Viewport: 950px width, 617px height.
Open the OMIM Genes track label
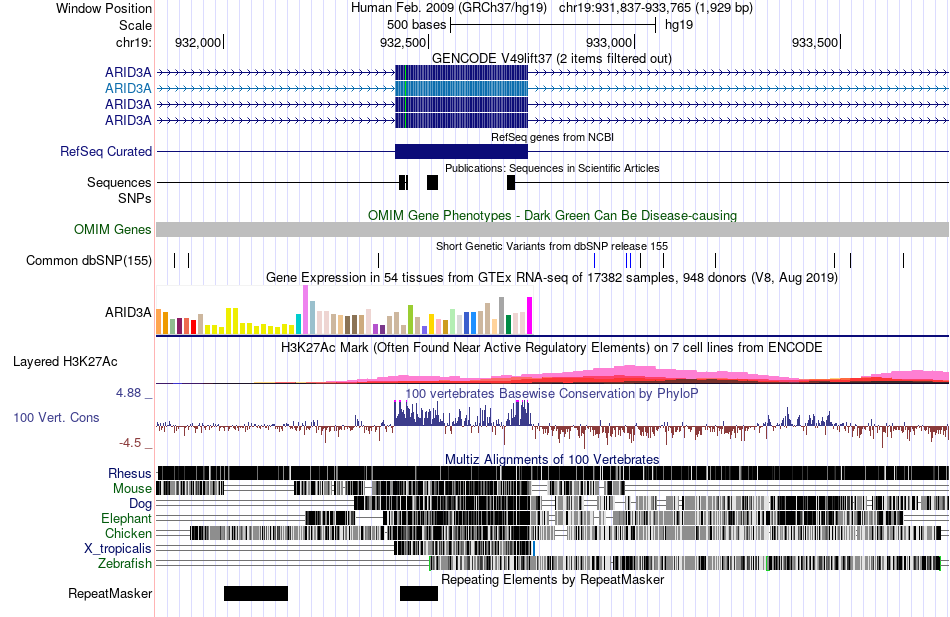coord(113,230)
